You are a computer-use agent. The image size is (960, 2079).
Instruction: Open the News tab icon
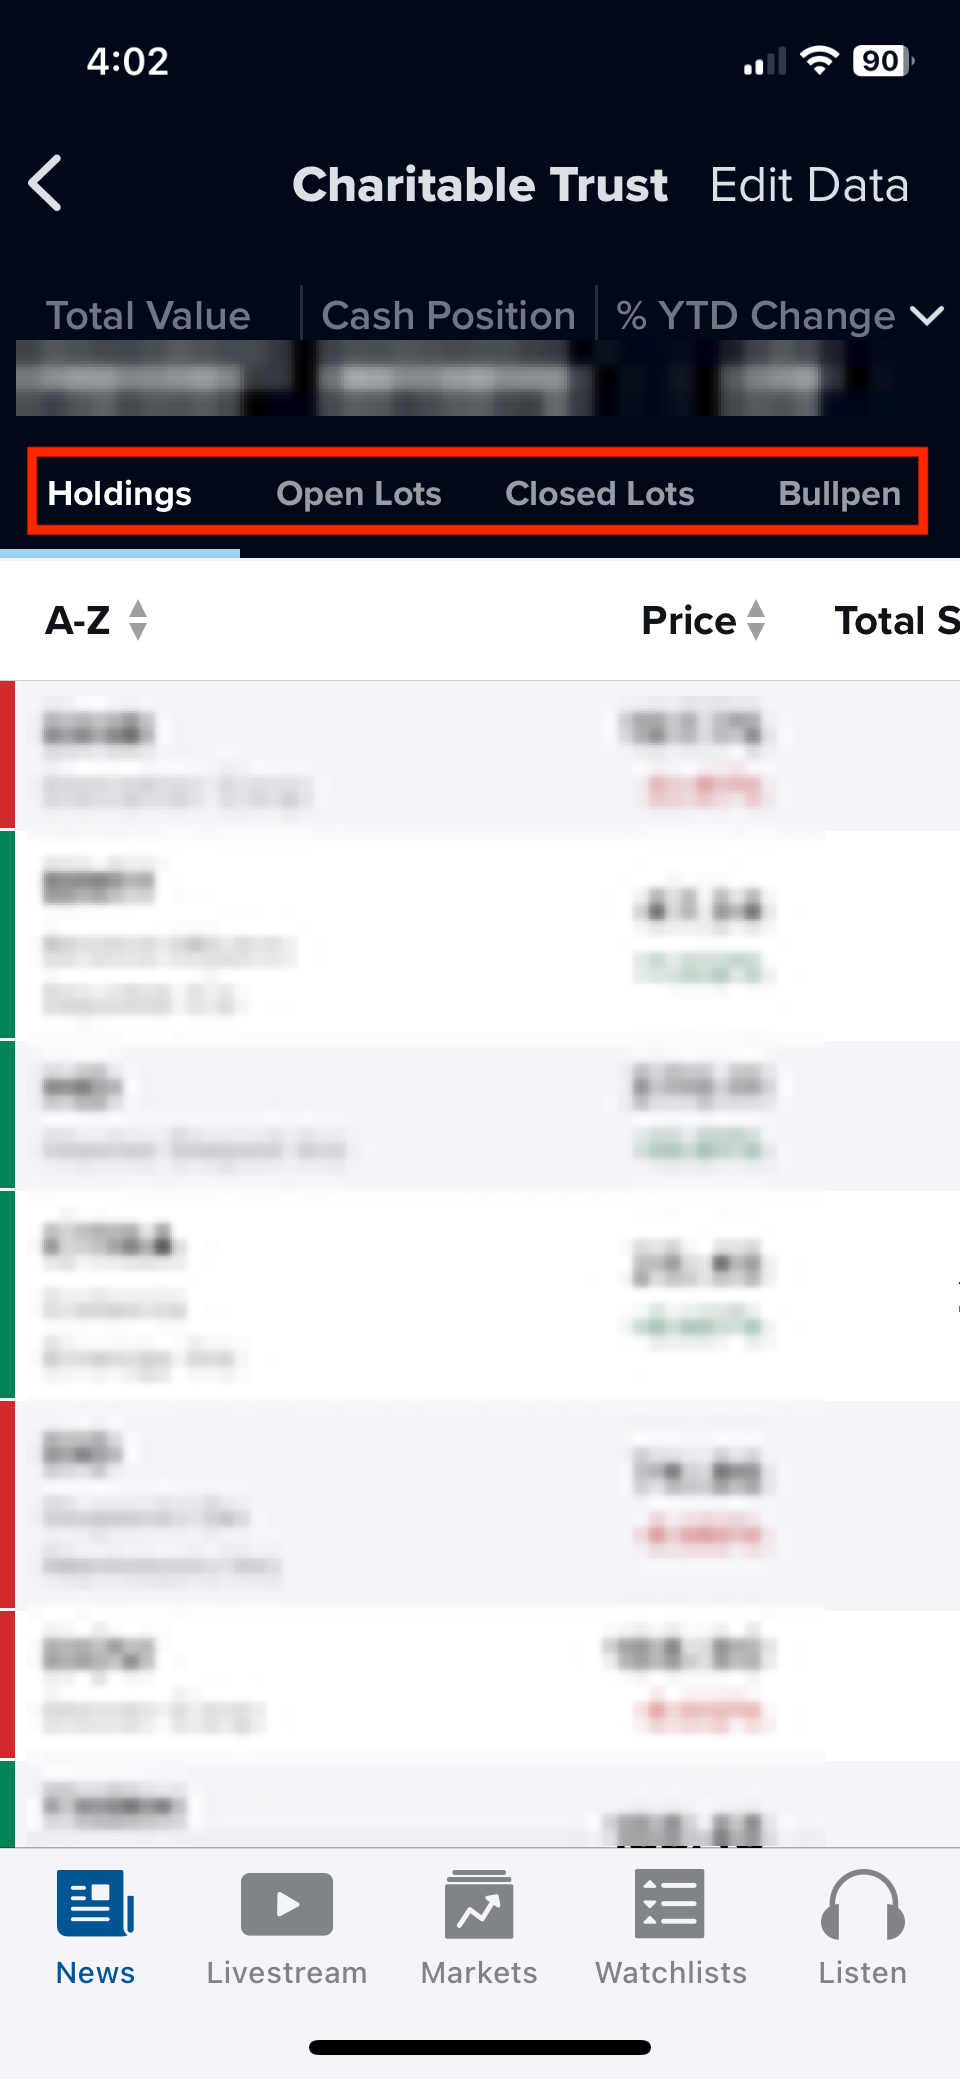click(95, 1903)
